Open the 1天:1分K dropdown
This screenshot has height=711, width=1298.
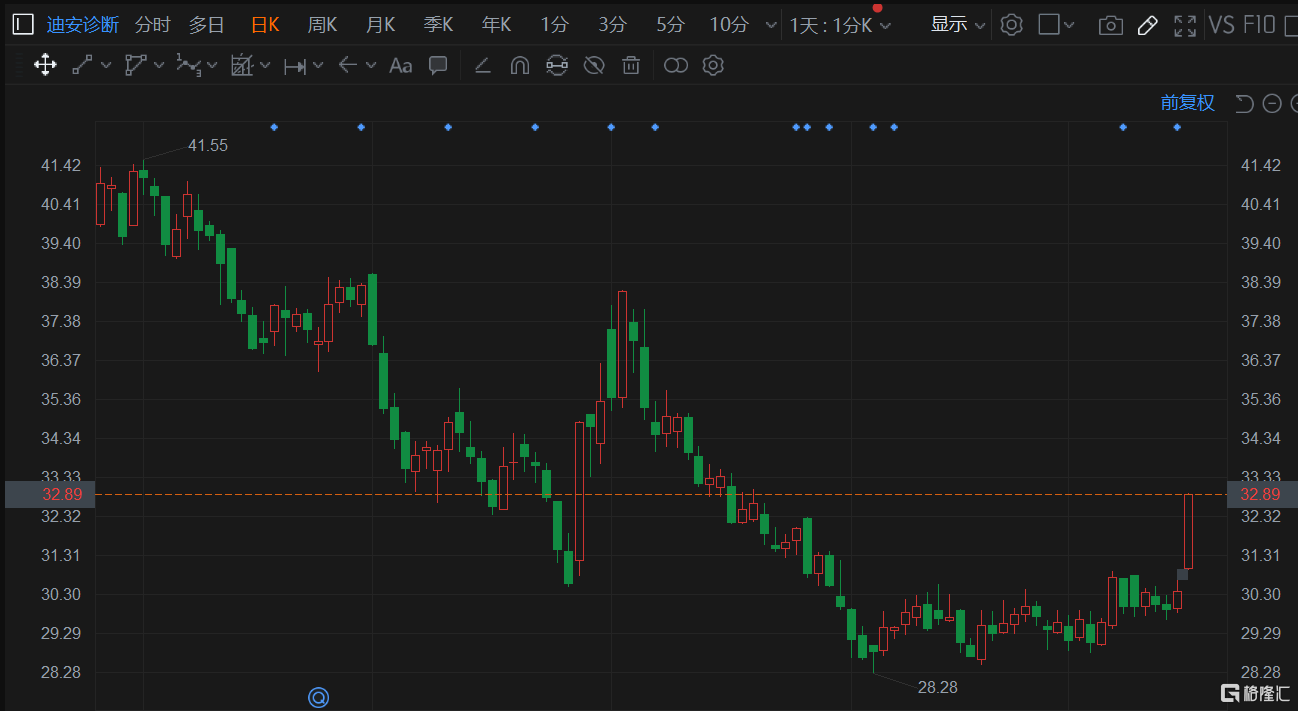(x=840, y=25)
